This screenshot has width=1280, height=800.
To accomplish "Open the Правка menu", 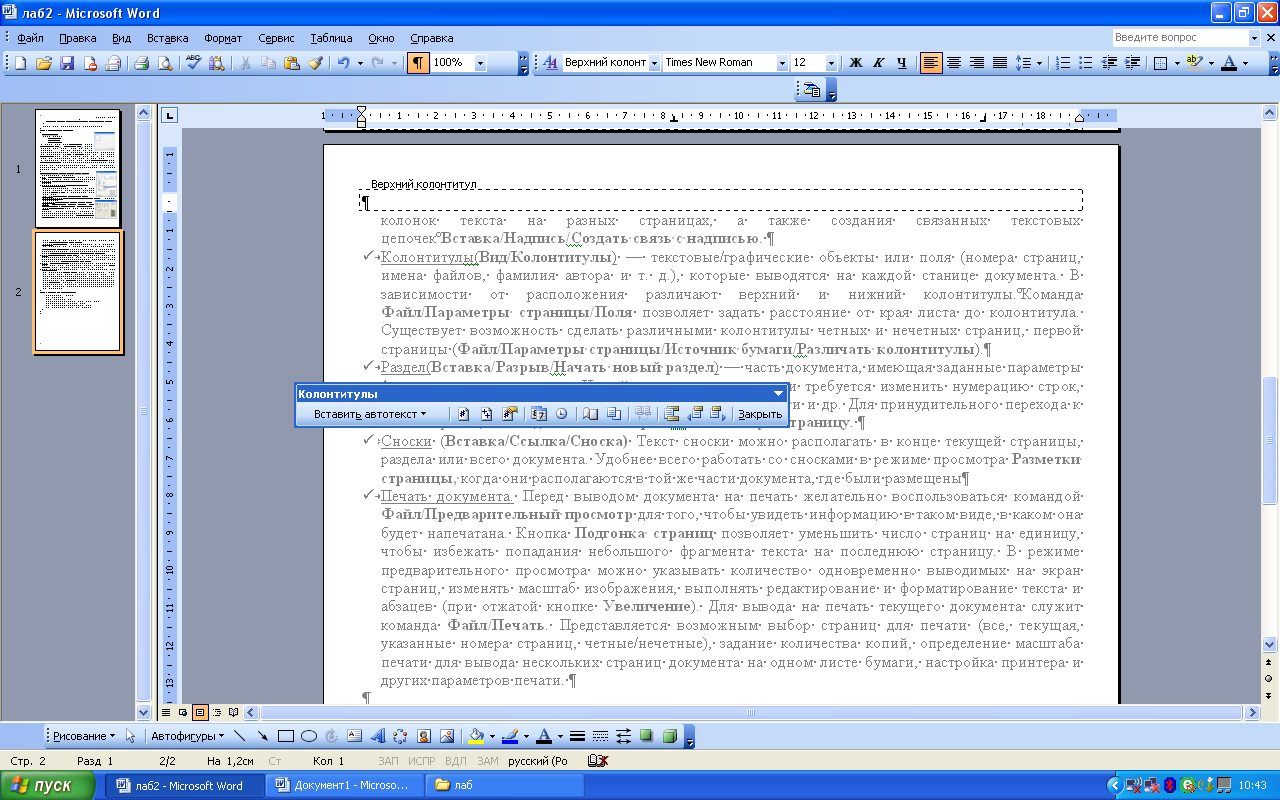I will (x=77, y=38).
